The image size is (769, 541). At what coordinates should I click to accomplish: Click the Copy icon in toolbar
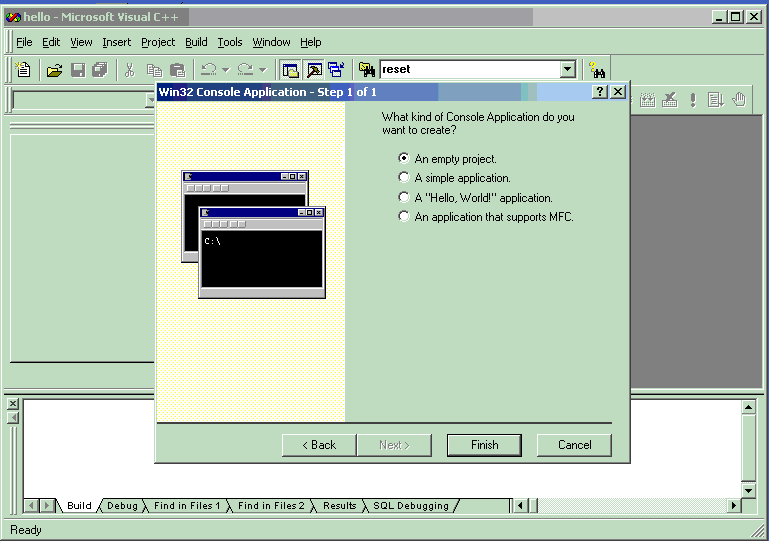tap(154, 70)
